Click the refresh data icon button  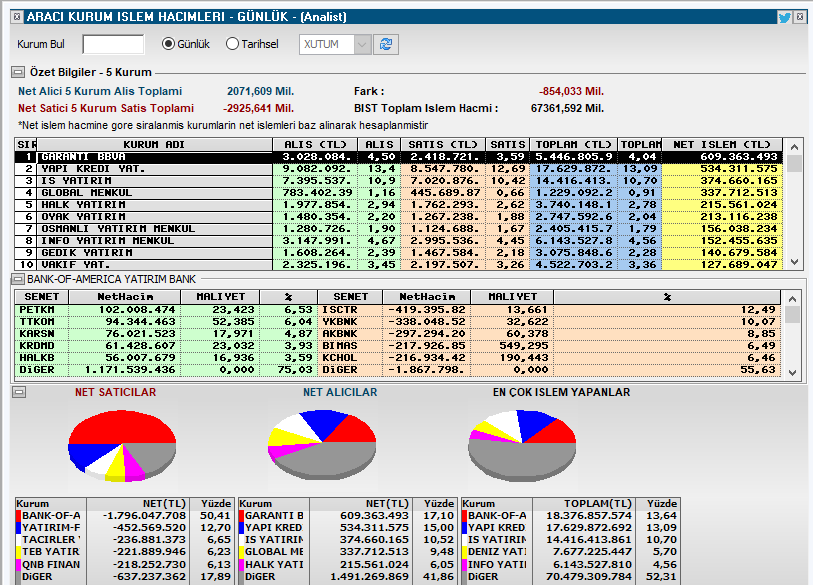click(x=386, y=45)
